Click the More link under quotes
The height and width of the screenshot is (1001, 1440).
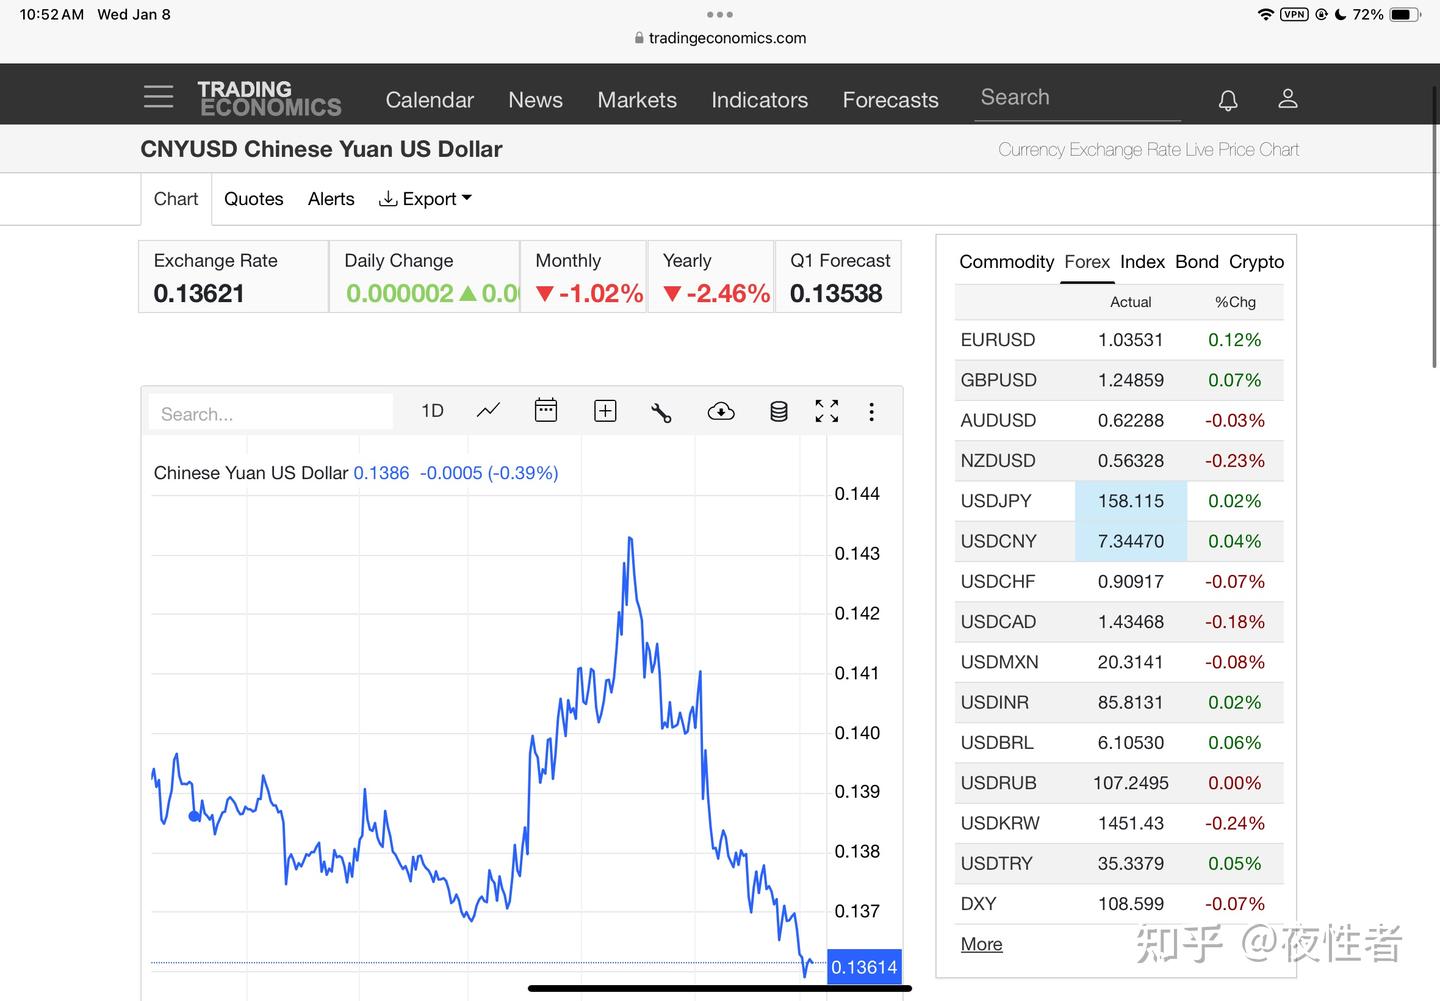coord(981,944)
